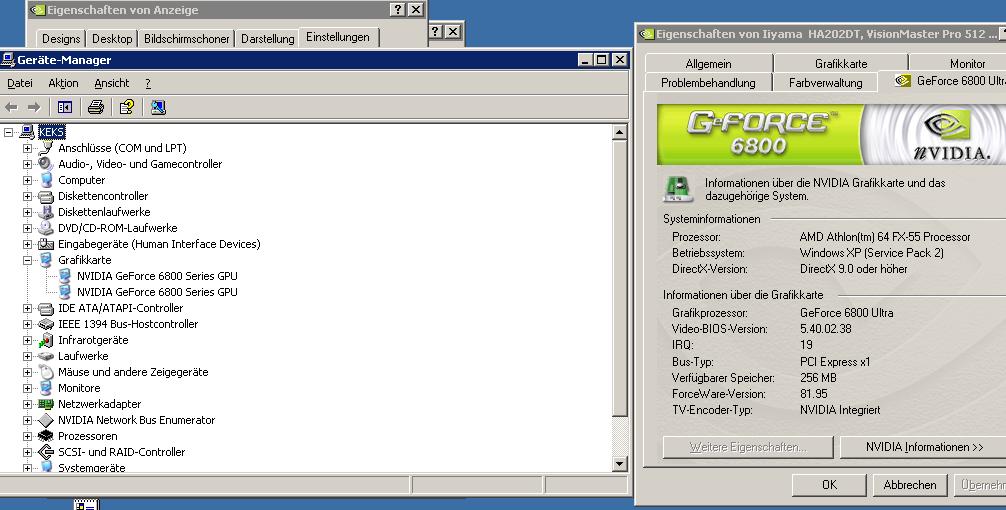Expand the Infrarotgeräte node
1006x510 pixels.
pos(27,341)
